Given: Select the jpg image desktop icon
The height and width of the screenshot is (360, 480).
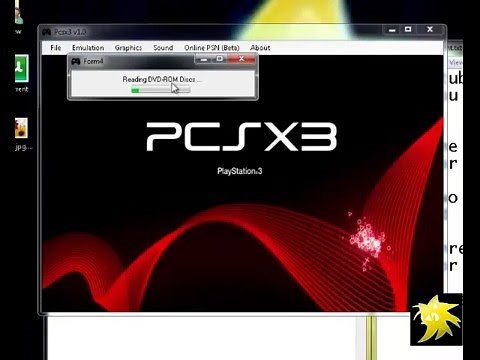Looking at the screenshot, I should [x=21, y=128].
